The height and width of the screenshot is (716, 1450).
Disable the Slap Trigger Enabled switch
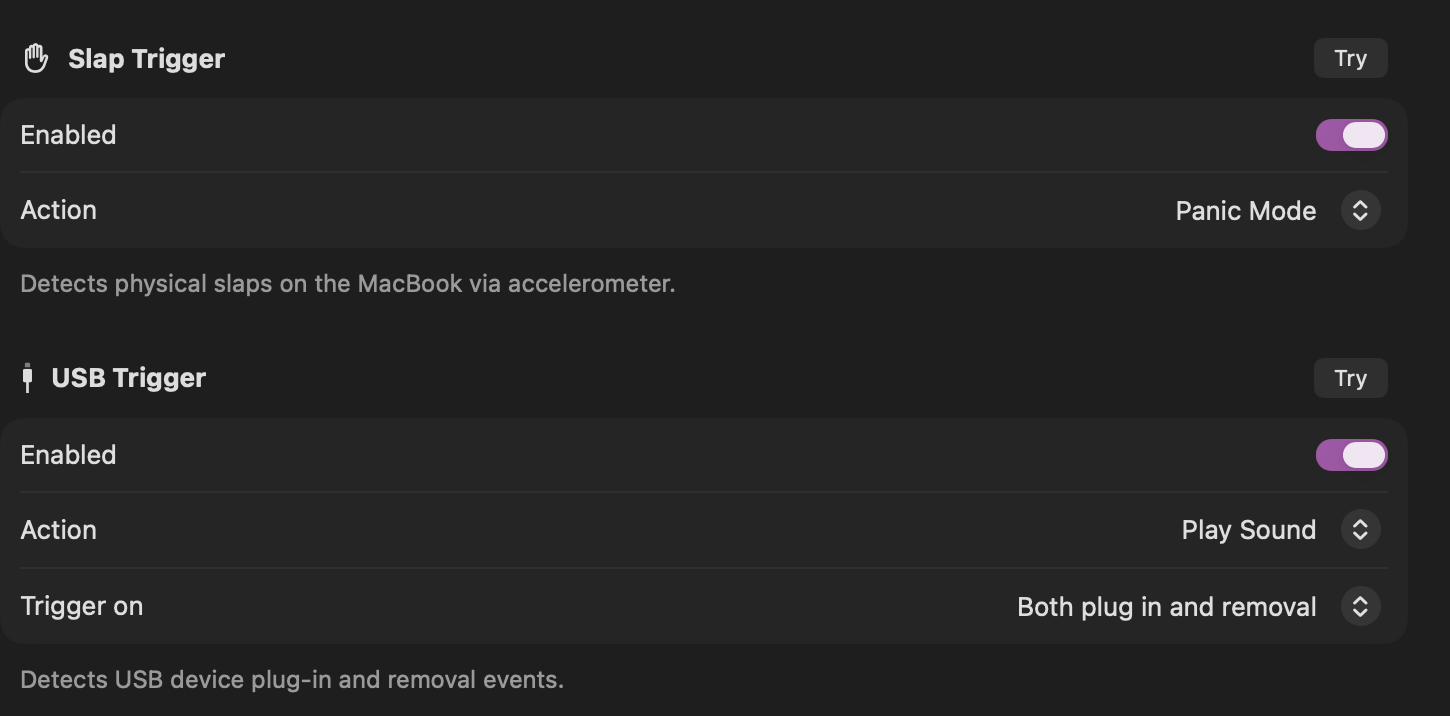tap(1351, 135)
